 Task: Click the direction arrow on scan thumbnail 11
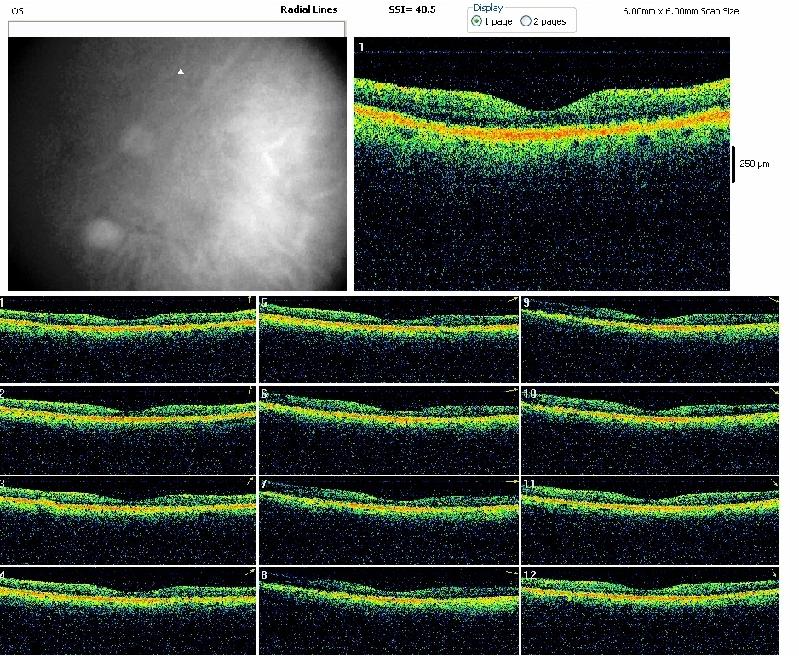[773, 481]
